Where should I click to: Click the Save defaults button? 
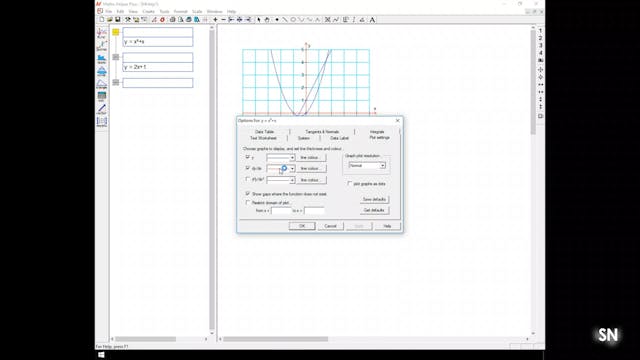[374, 199]
